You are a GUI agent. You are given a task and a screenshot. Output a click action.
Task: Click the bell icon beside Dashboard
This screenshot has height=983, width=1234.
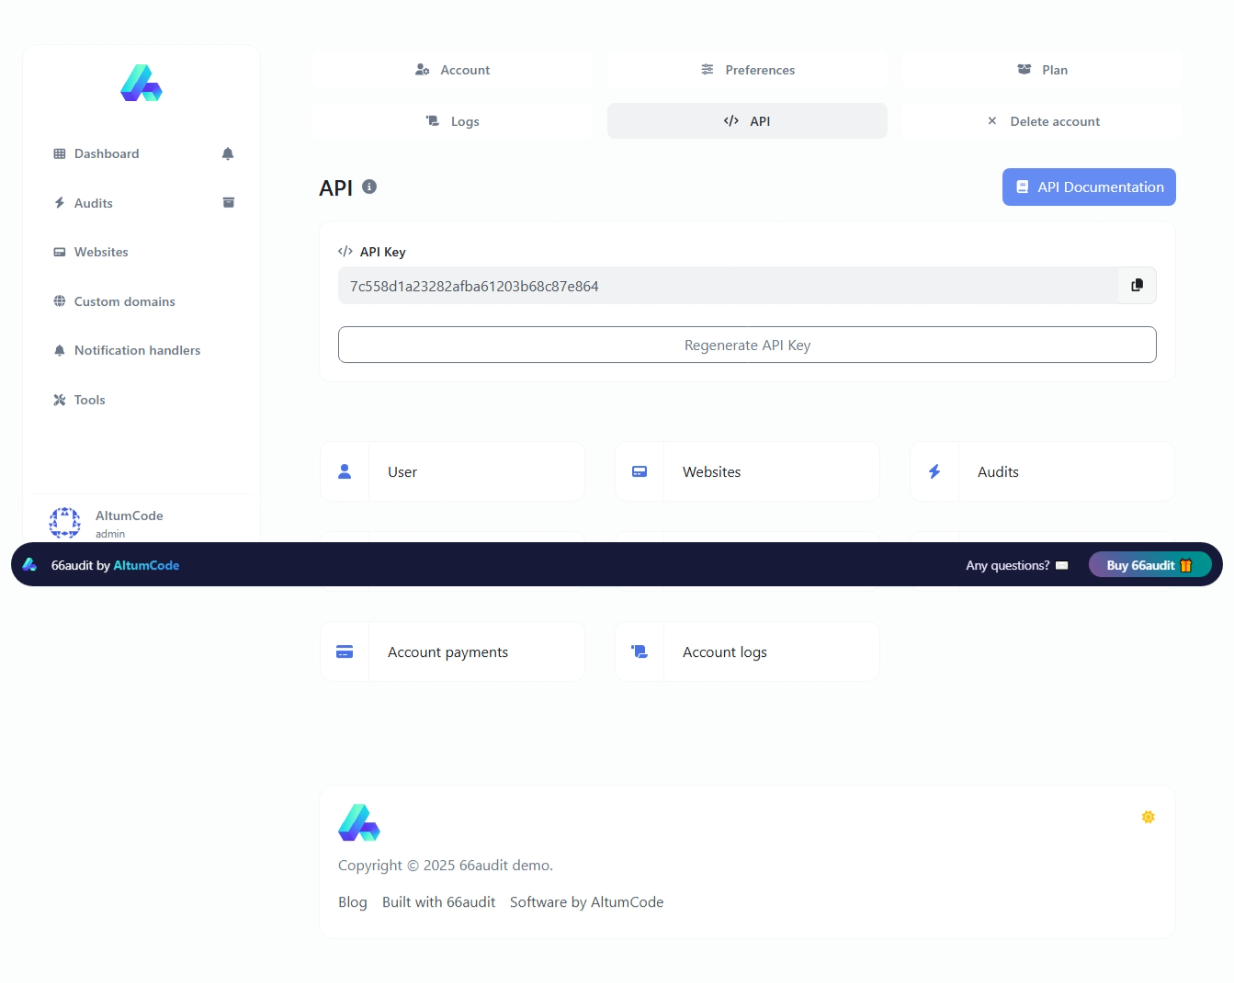pos(228,154)
